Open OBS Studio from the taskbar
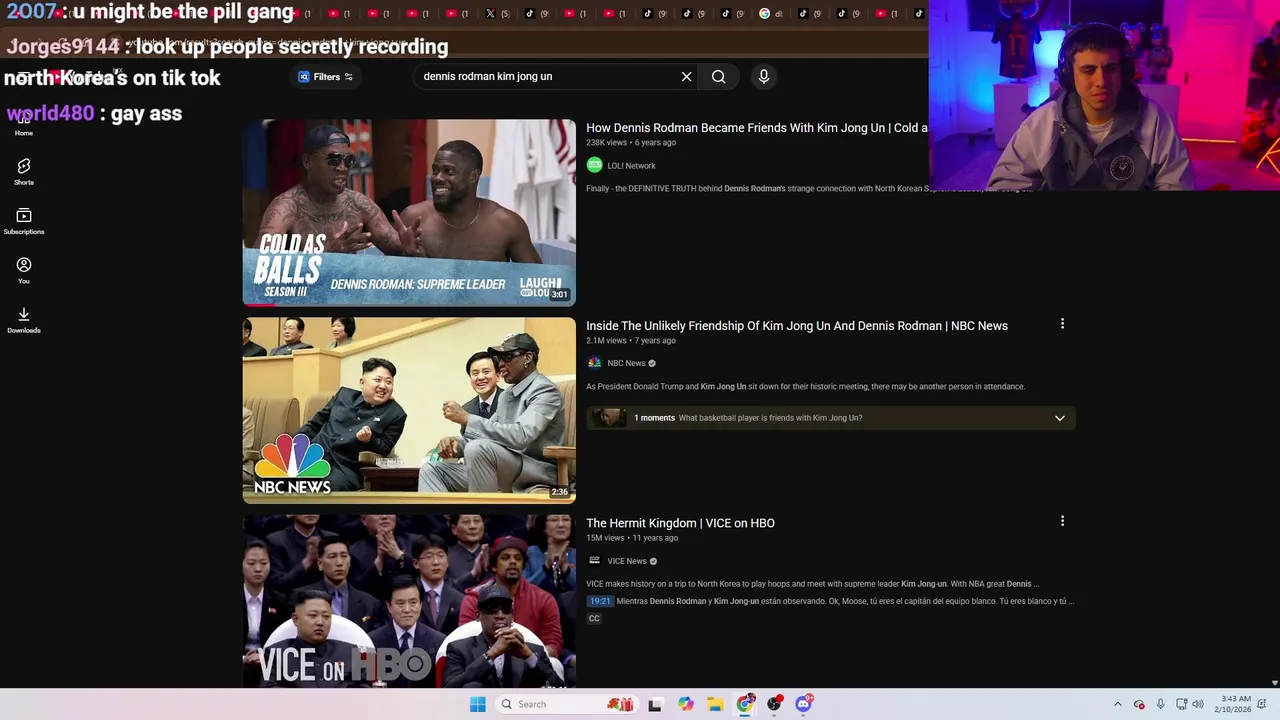 tap(774, 704)
